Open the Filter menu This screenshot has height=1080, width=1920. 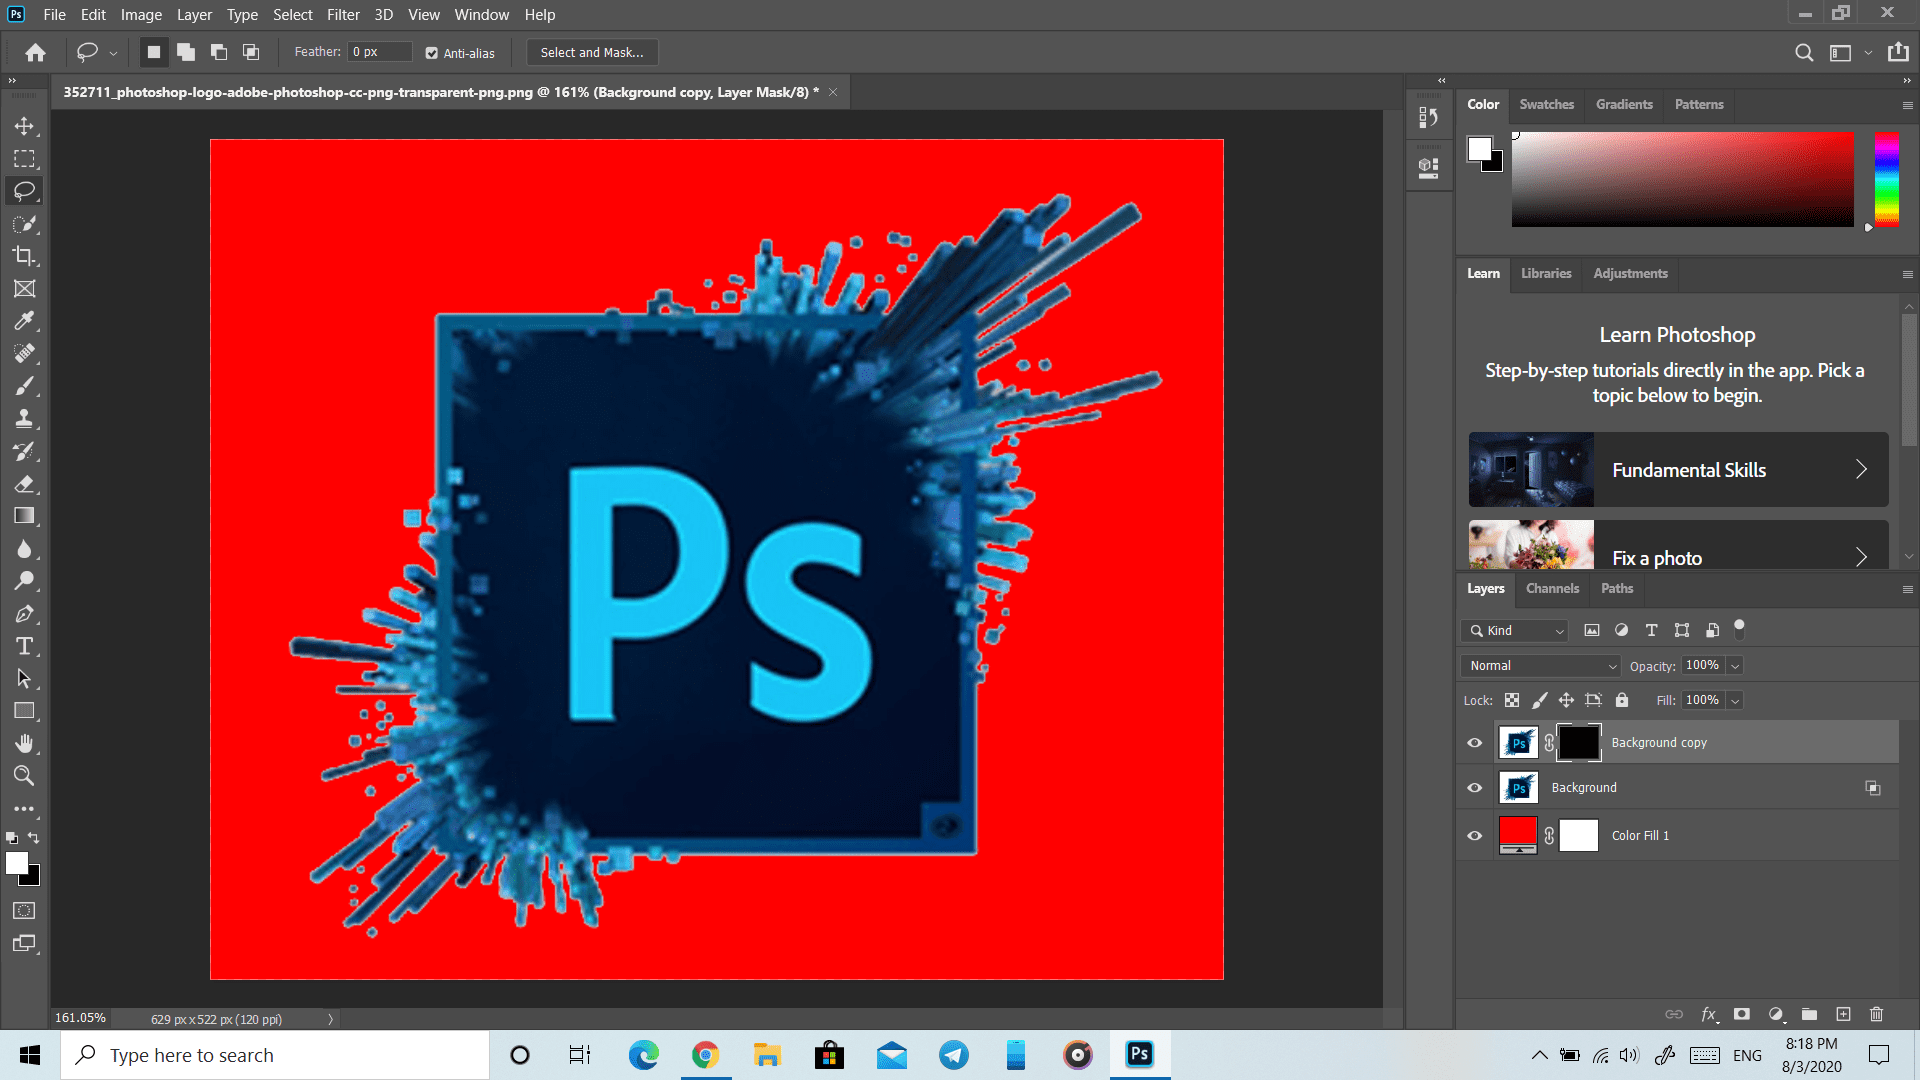tap(343, 15)
